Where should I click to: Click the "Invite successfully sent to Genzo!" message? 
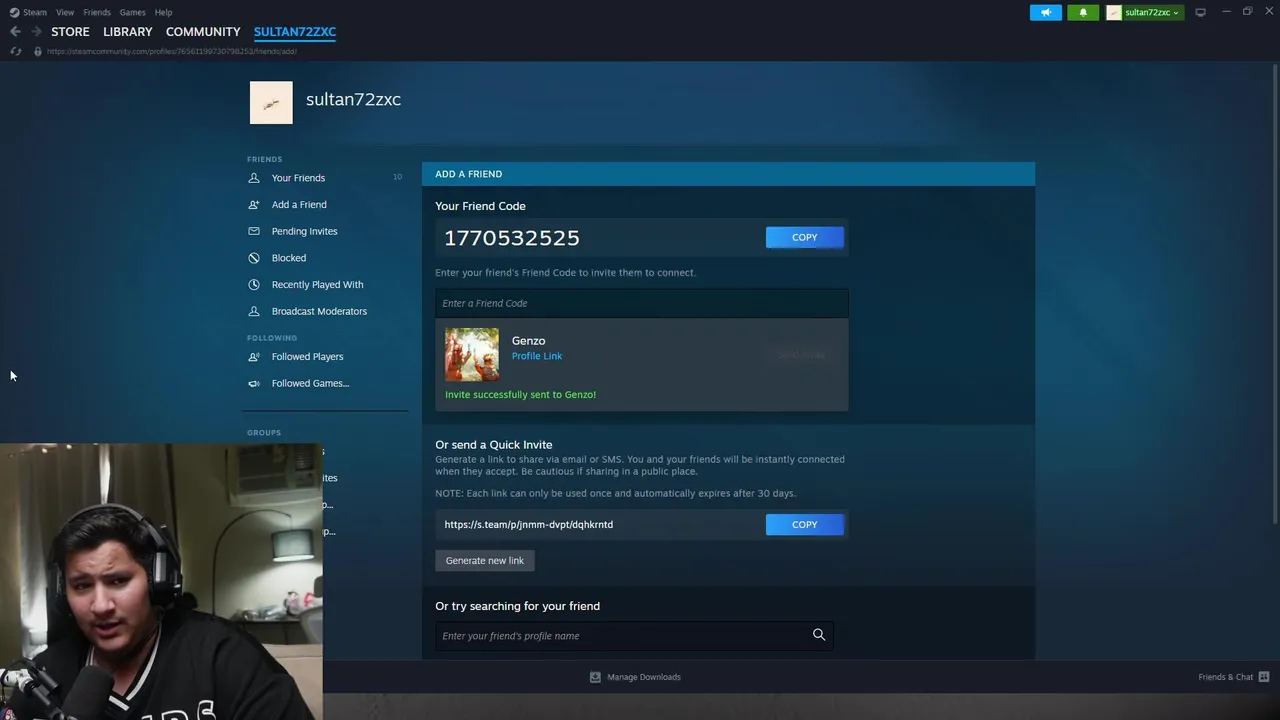(520, 394)
